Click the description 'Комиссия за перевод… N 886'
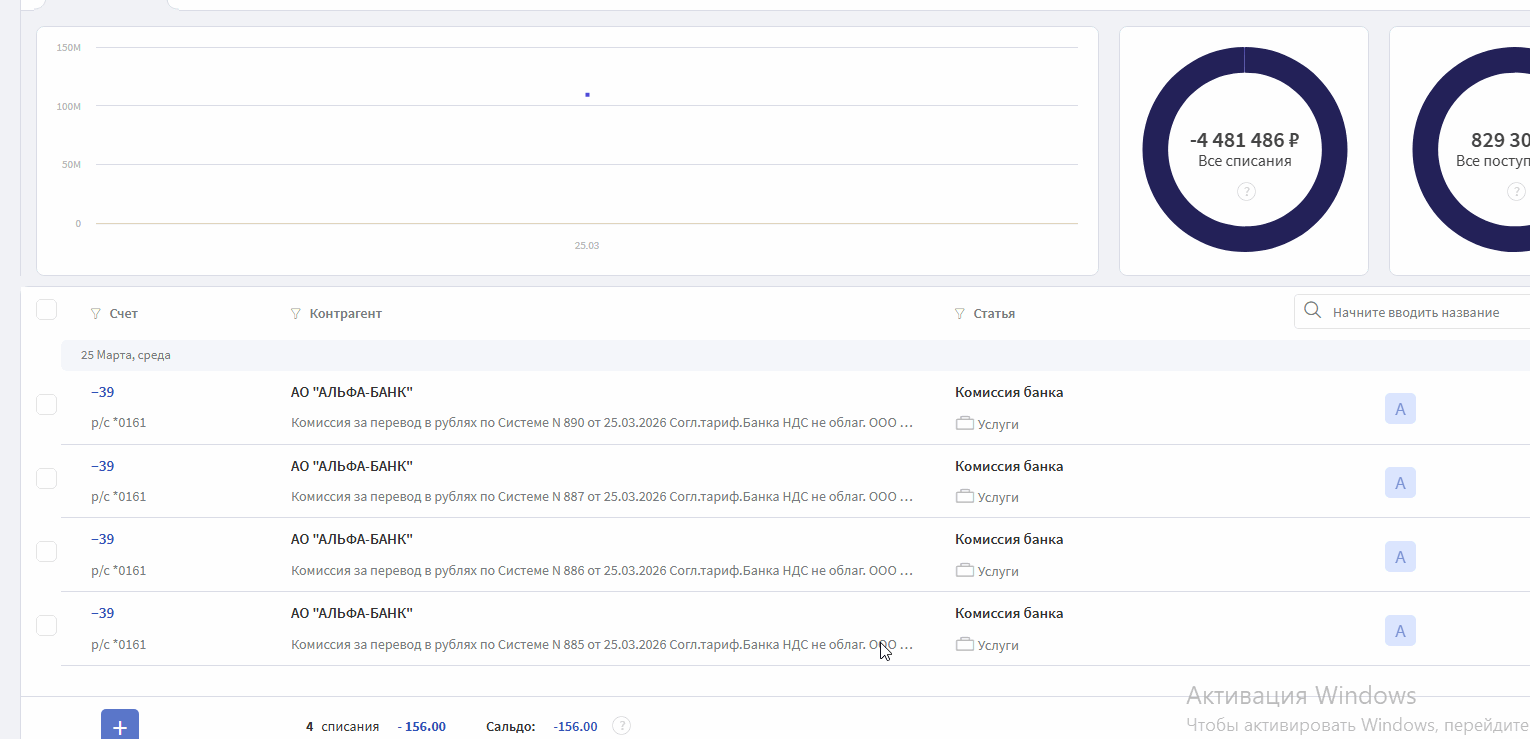Screen dimensions: 1530x739 click(x=602, y=571)
